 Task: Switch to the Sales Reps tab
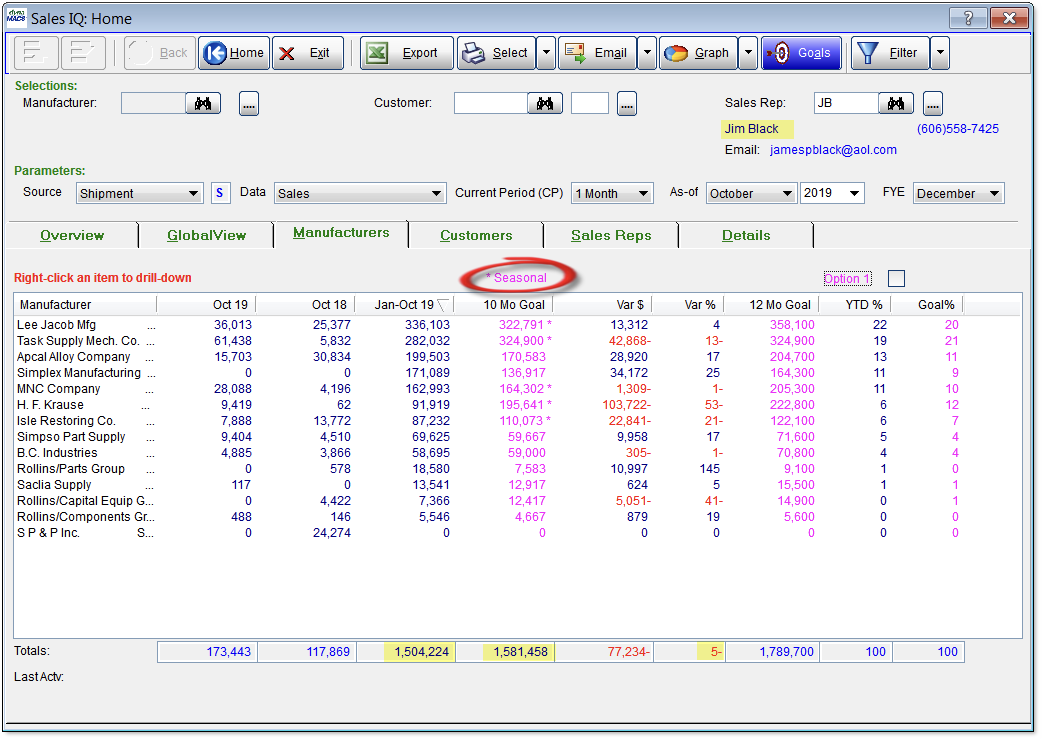(611, 235)
